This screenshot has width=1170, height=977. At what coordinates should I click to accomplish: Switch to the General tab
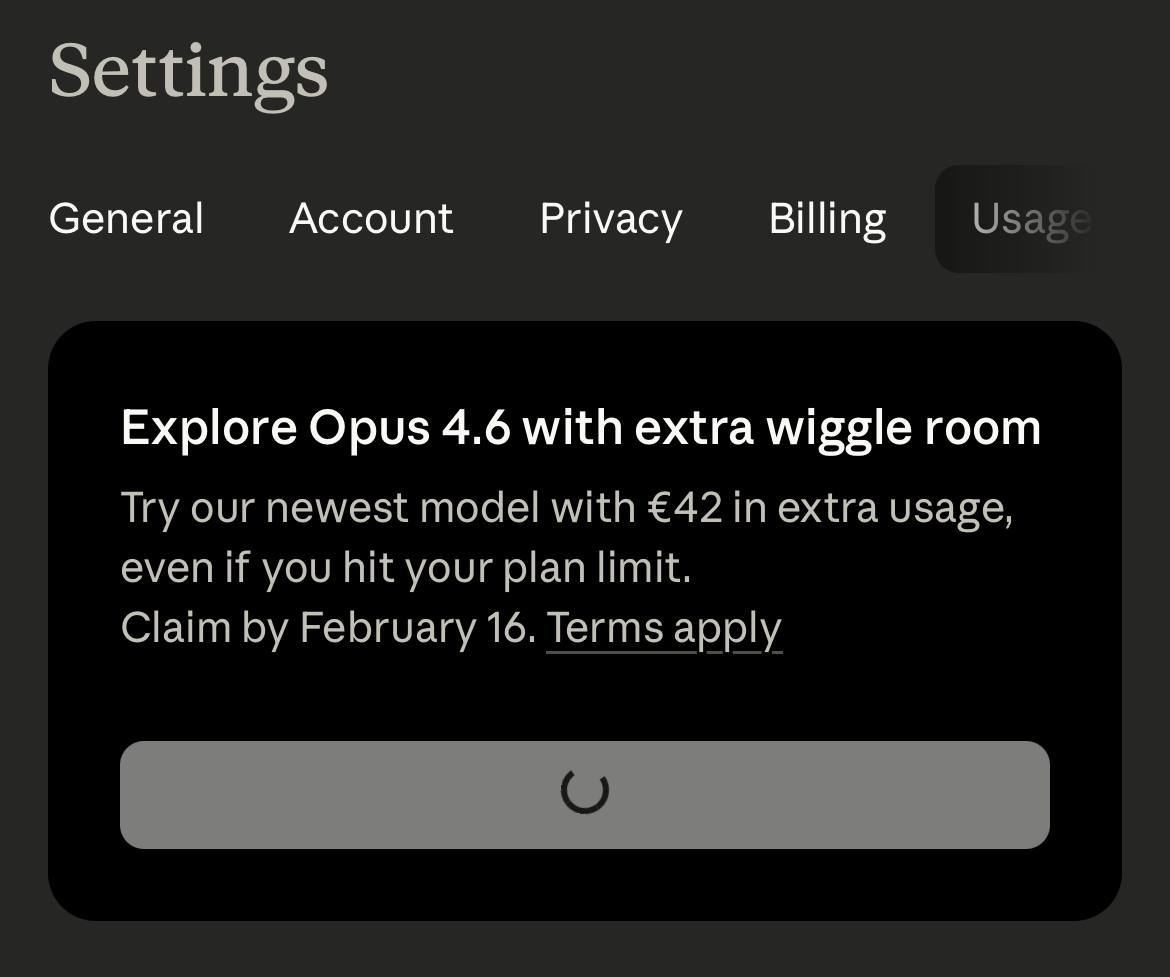point(126,218)
